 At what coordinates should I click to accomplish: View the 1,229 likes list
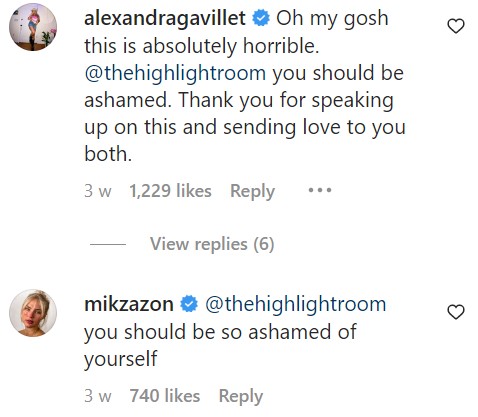170,191
